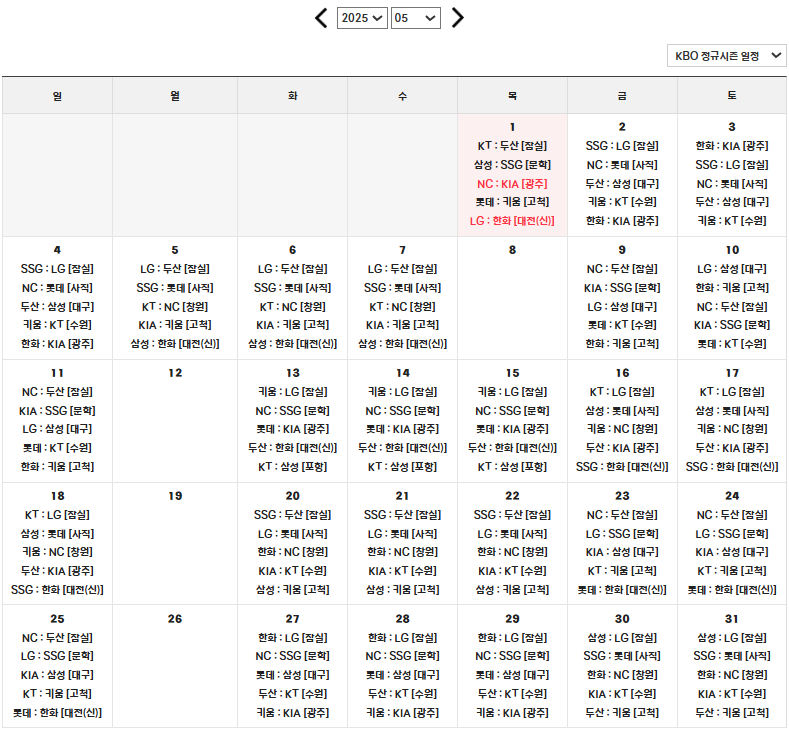789x729 pixels.
Task: Select LG : SSG [문학] on May 23
Action: pyautogui.click(x=622, y=534)
